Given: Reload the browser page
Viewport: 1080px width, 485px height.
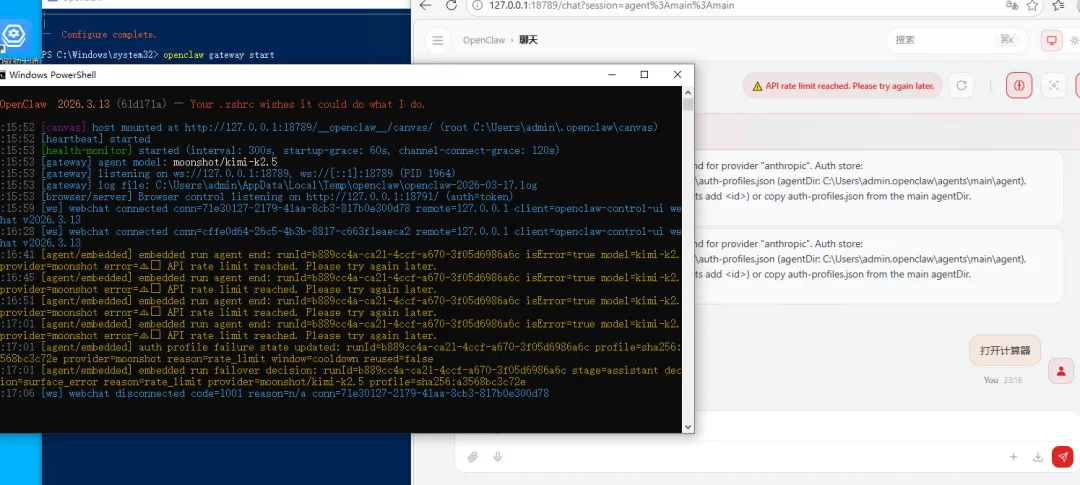Looking at the screenshot, I should pyautogui.click(x=451, y=6).
